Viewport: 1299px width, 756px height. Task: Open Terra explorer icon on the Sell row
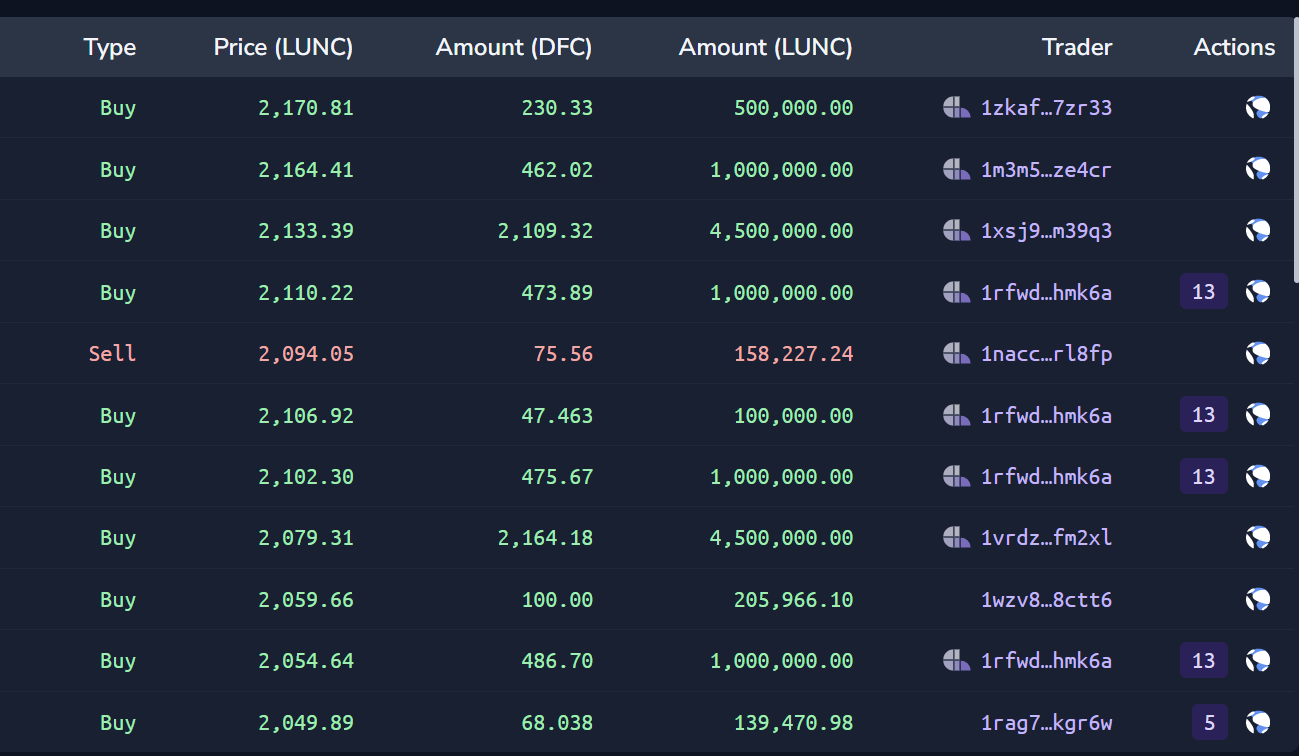pos(1258,353)
